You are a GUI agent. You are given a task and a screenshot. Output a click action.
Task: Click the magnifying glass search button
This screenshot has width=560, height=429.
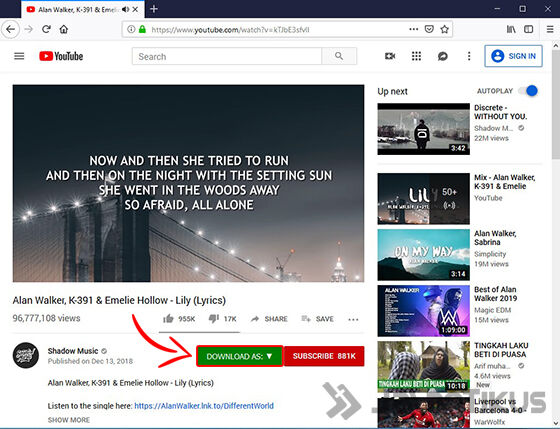point(339,56)
